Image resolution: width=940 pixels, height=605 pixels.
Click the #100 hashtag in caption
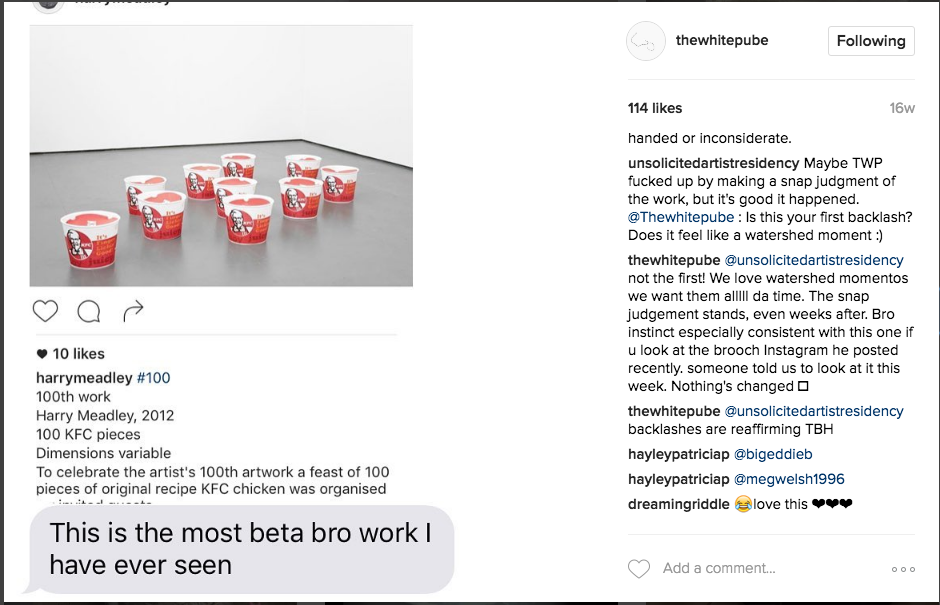point(153,378)
